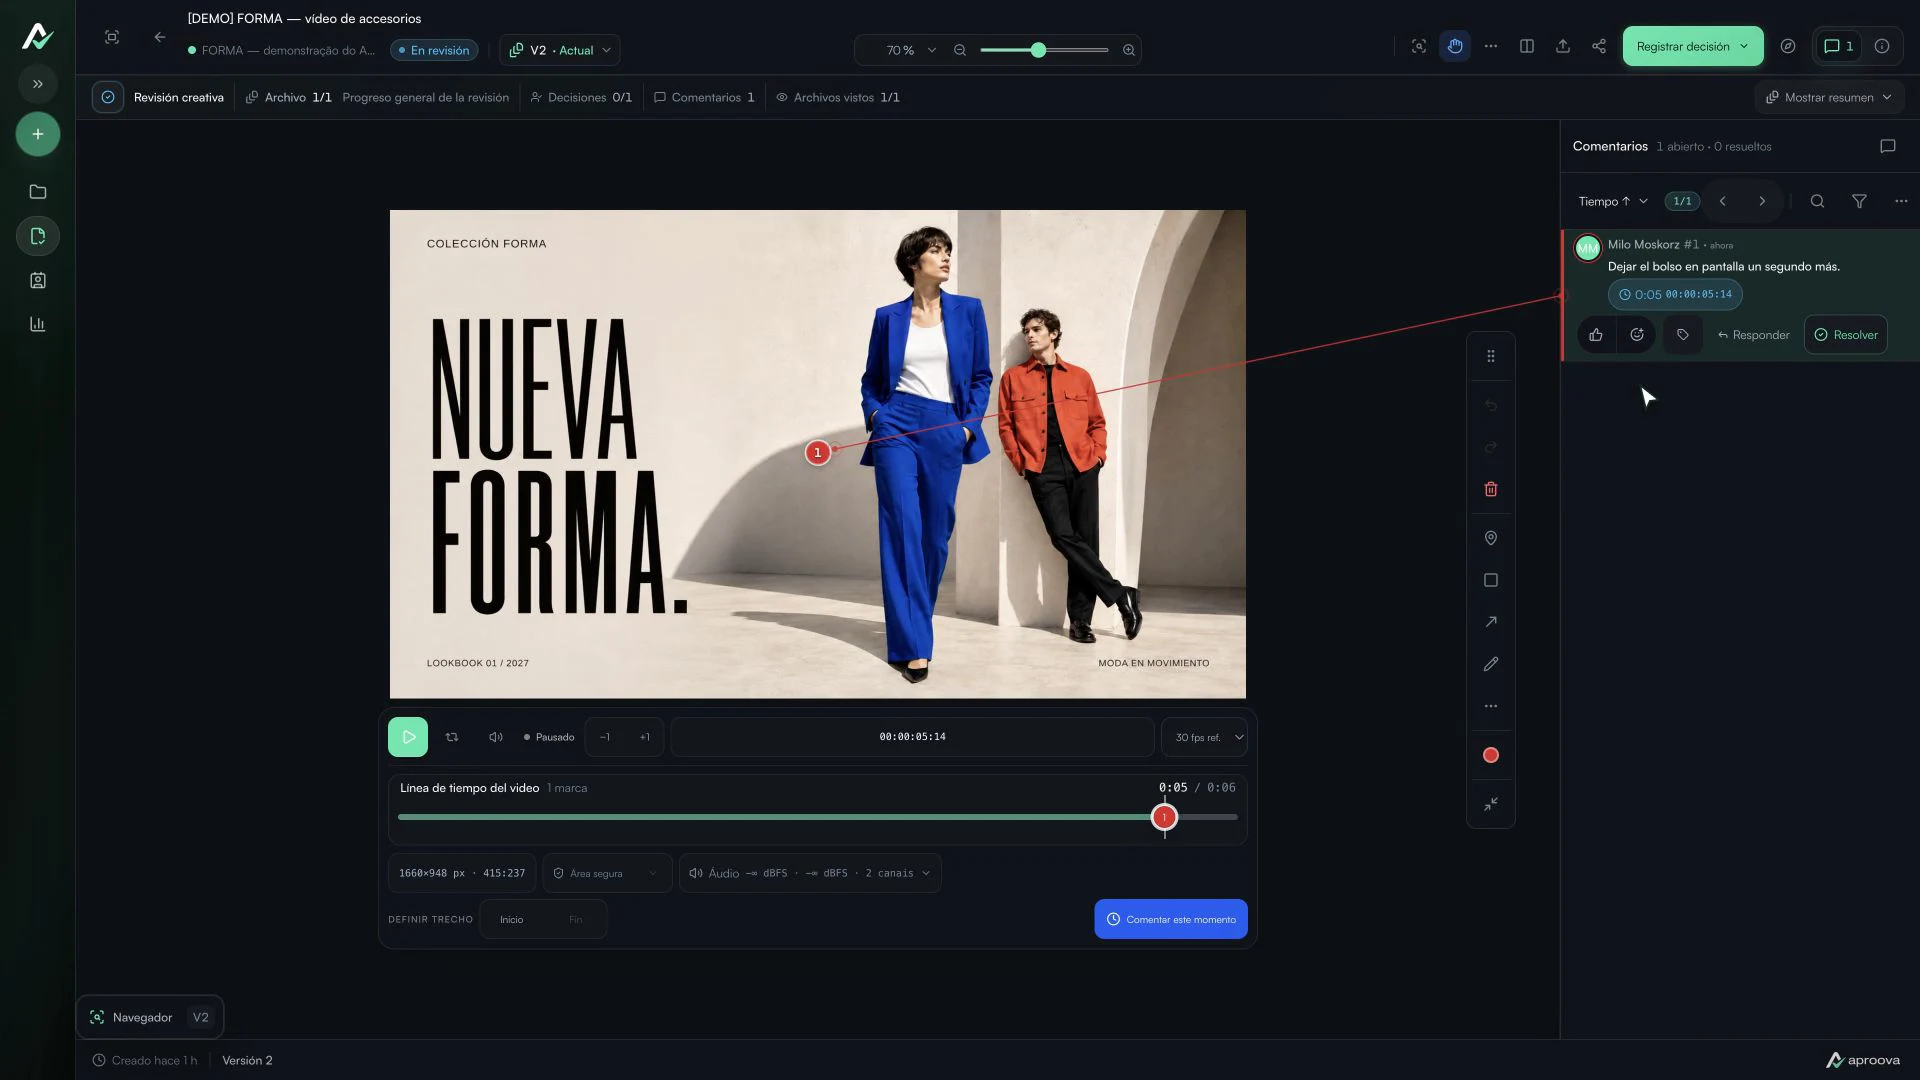This screenshot has width=1920, height=1080.
Task: Select the pin marker annotation tool
Action: coord(1491,538)
